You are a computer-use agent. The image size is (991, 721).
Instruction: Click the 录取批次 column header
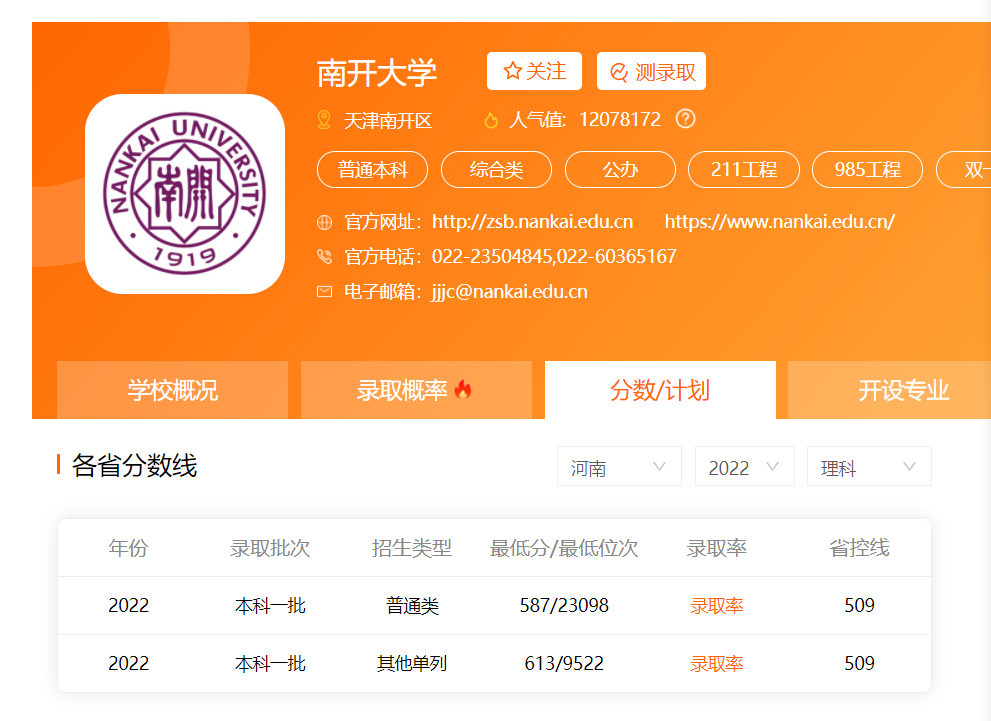click(270, 548)
